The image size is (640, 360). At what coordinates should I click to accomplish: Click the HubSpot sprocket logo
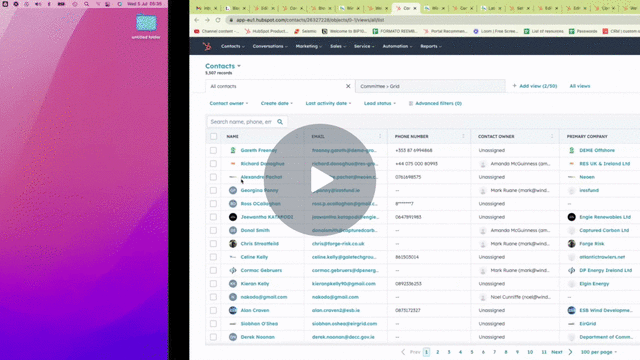pyautogui.click(x=207, y=47)
